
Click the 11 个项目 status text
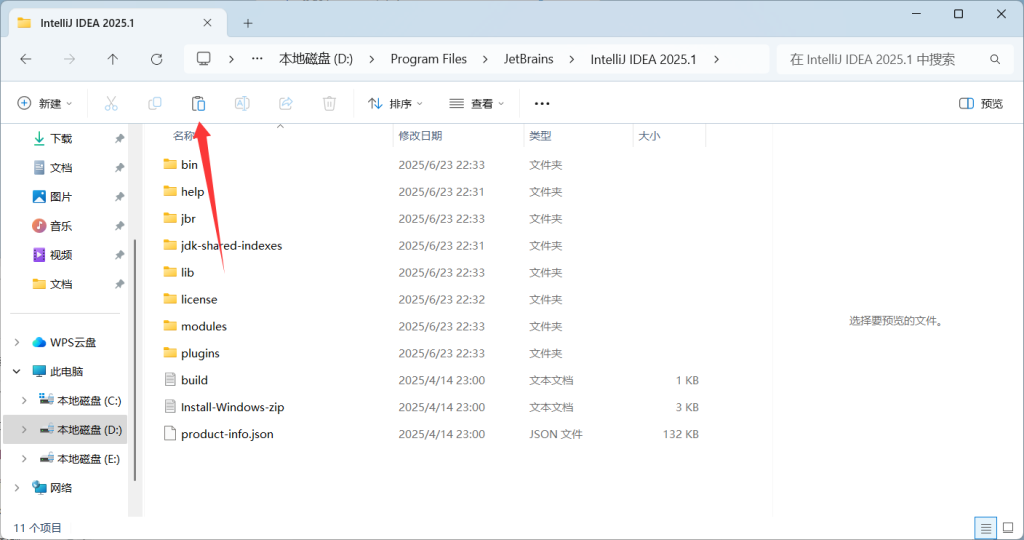coord(37,528)
